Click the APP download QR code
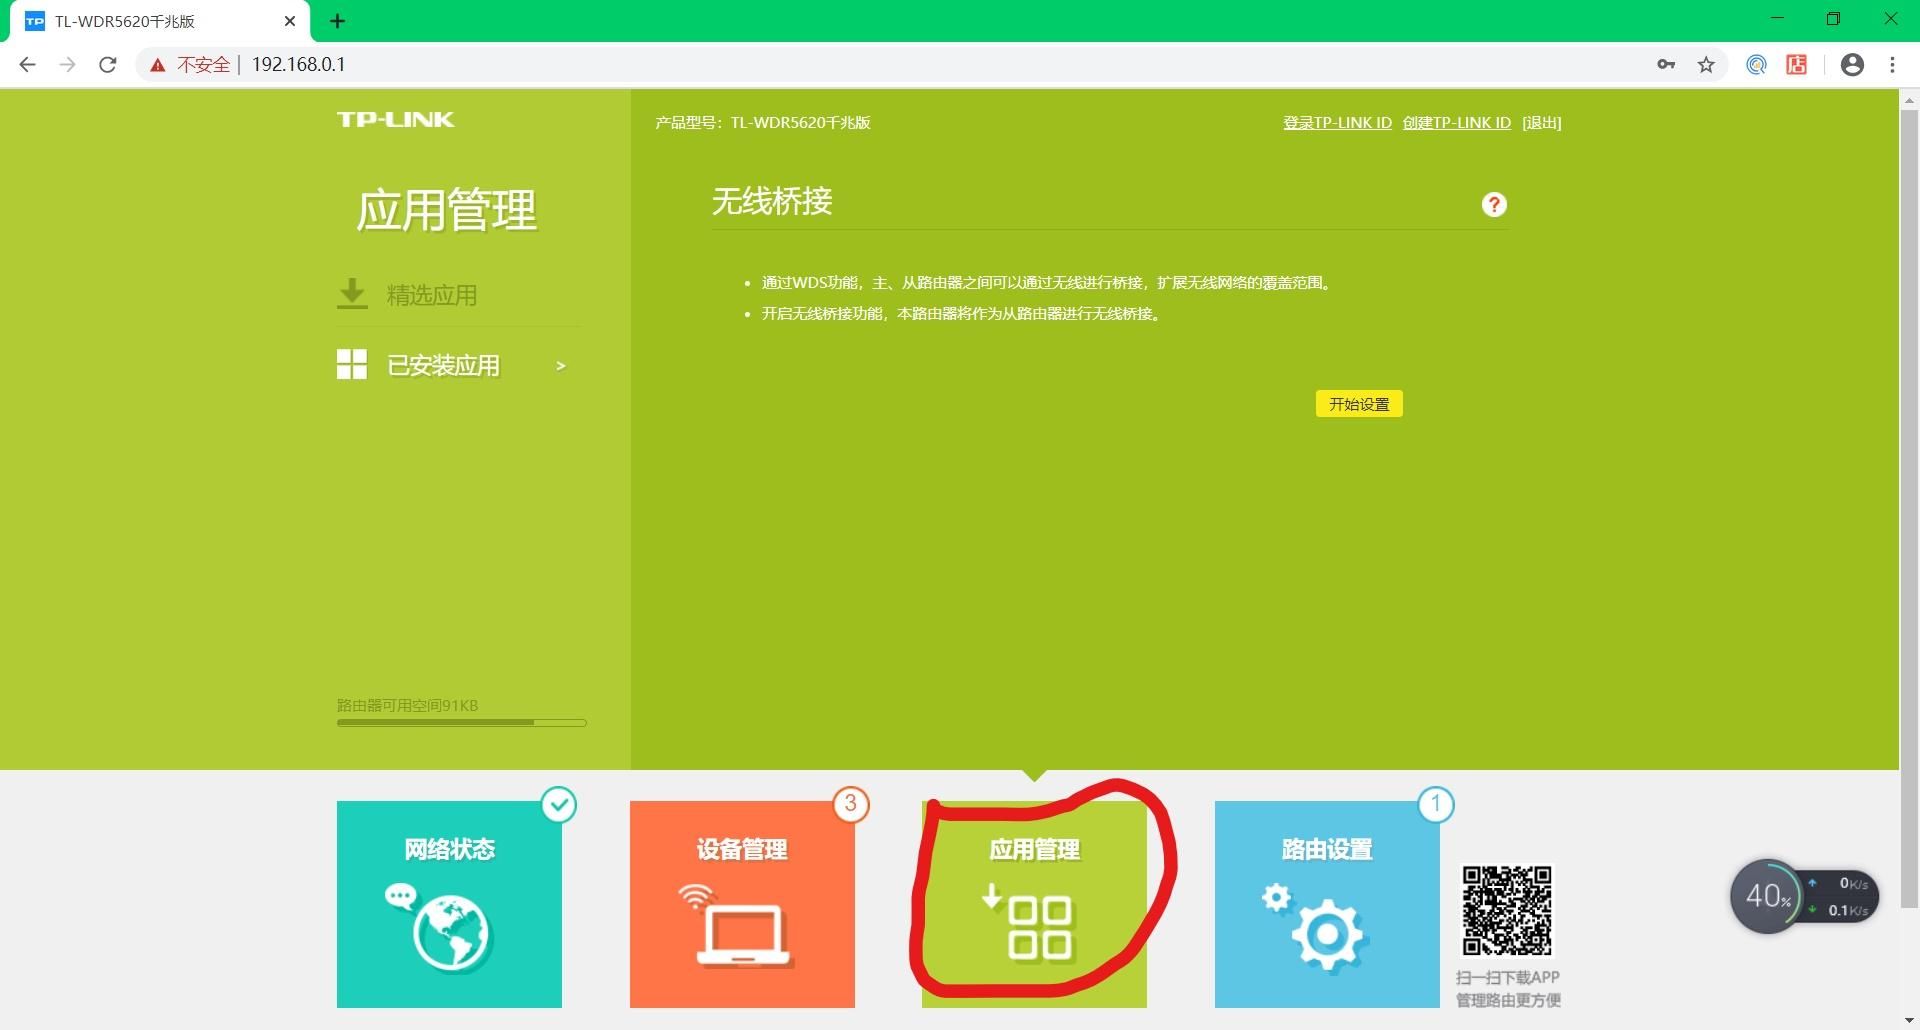 point(1507,911)
